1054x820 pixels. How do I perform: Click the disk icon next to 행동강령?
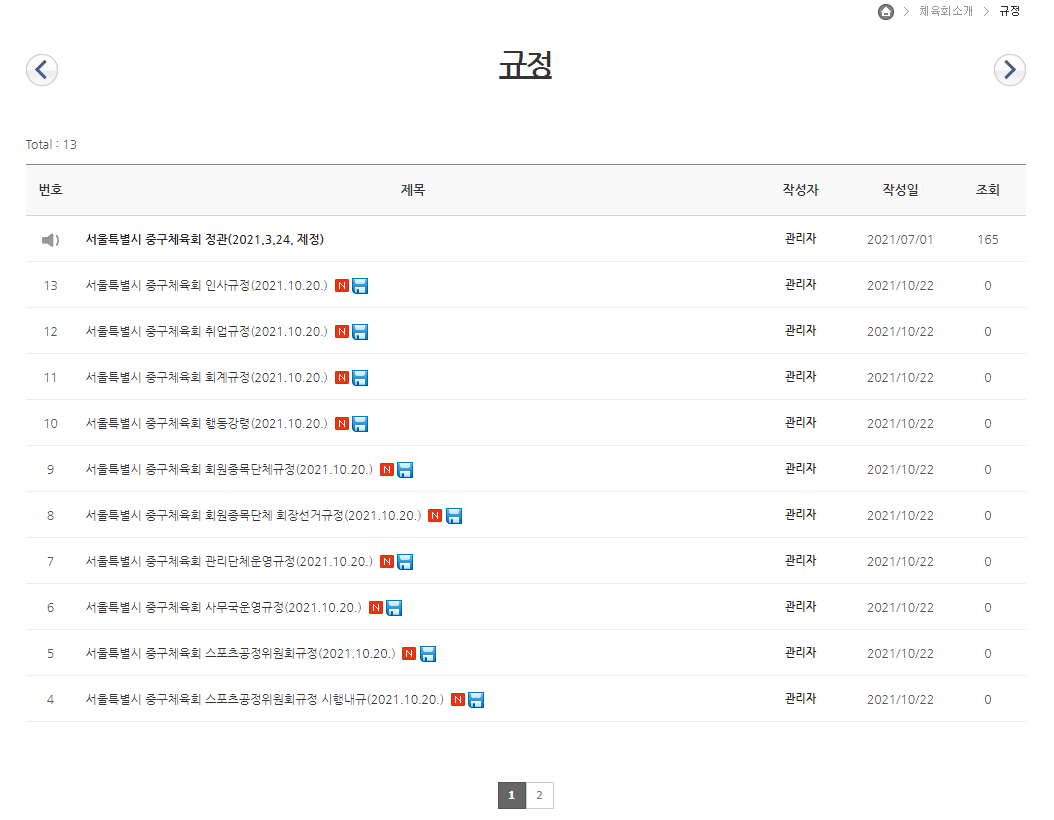pos(361,424)
